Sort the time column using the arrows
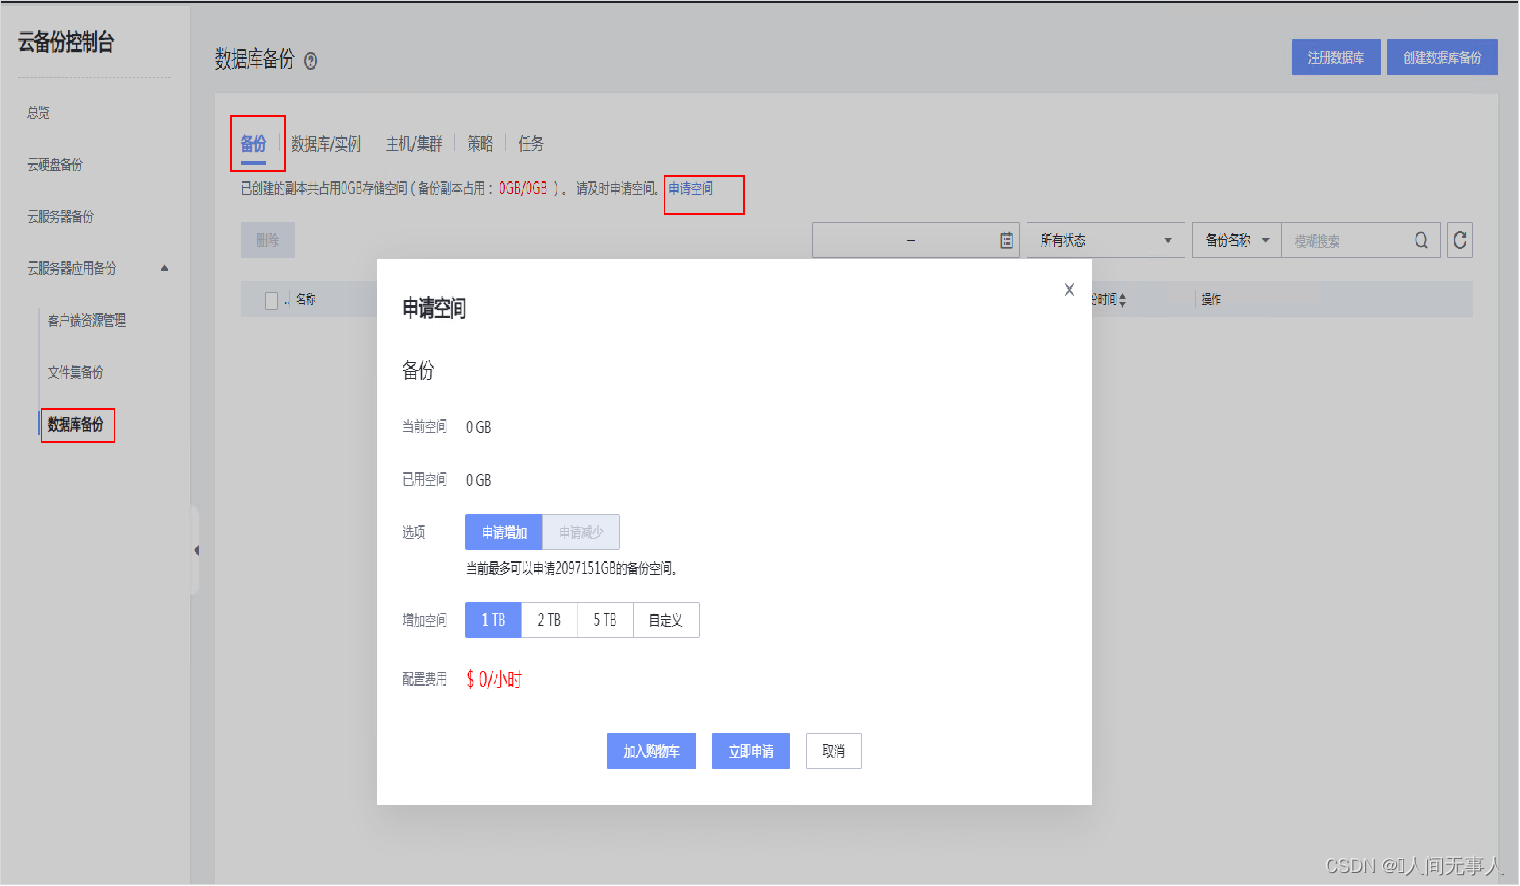Viewport: 1520px width, 886px height. coord(1122,300)
